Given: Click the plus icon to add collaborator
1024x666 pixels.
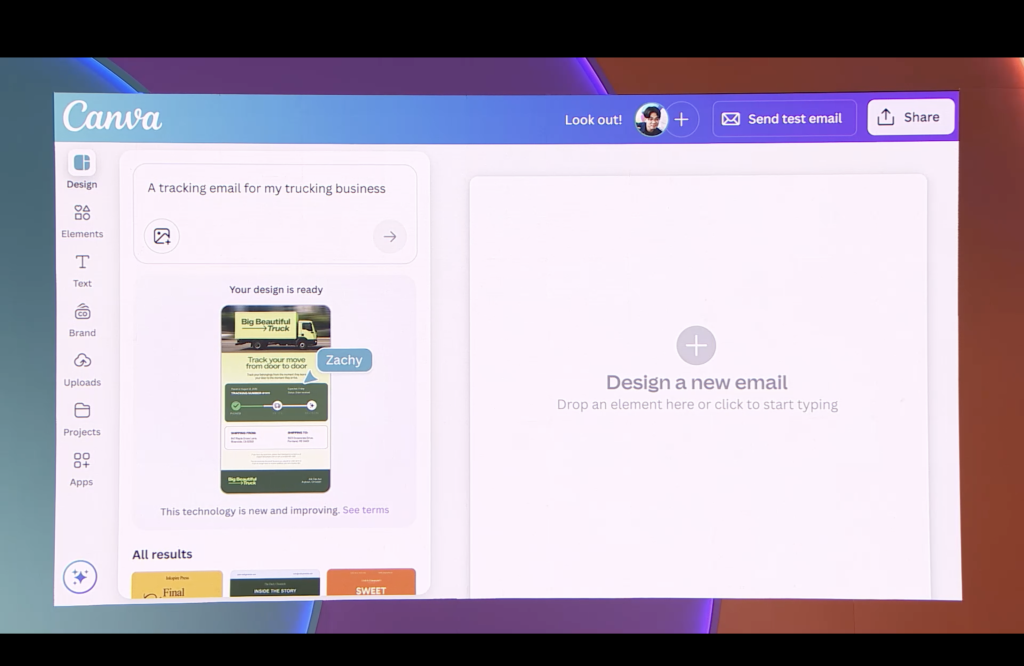Looking at the screenshot, I should (681, 119).
